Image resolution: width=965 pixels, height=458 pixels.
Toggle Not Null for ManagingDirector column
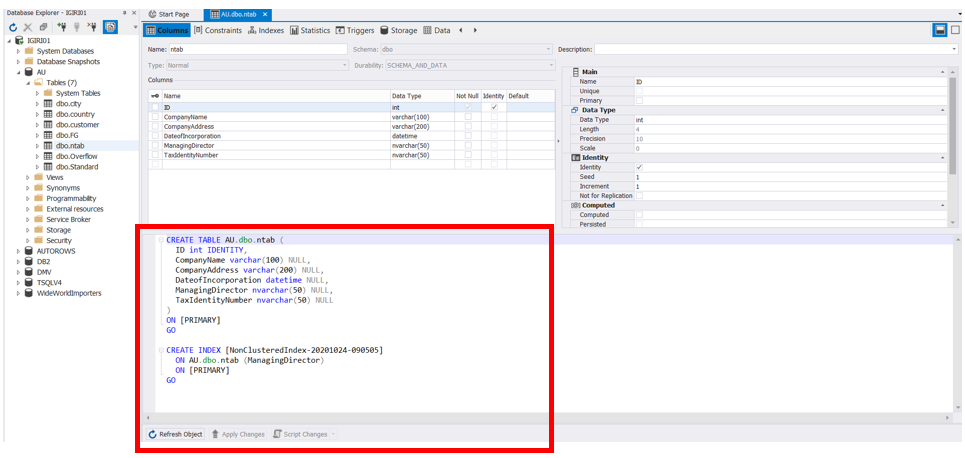tap(468, 145)
